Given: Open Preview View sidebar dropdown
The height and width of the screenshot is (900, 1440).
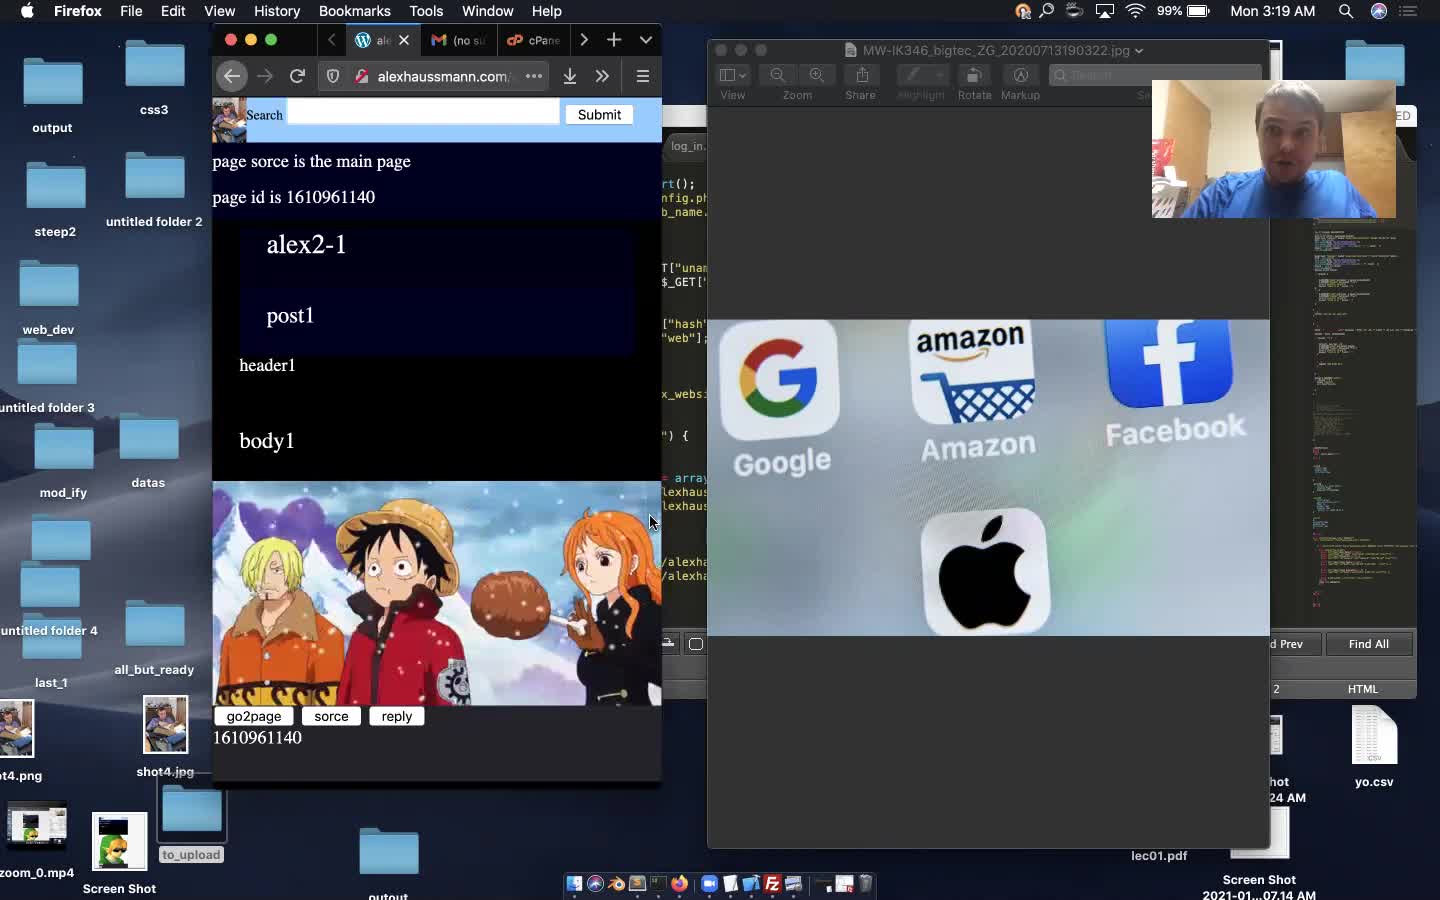Looking at the screenshot, I should coord(733,75).
